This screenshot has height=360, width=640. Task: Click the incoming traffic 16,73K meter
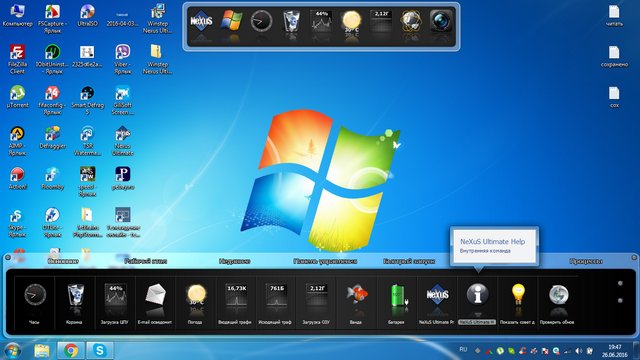click(x=236, y=295)
